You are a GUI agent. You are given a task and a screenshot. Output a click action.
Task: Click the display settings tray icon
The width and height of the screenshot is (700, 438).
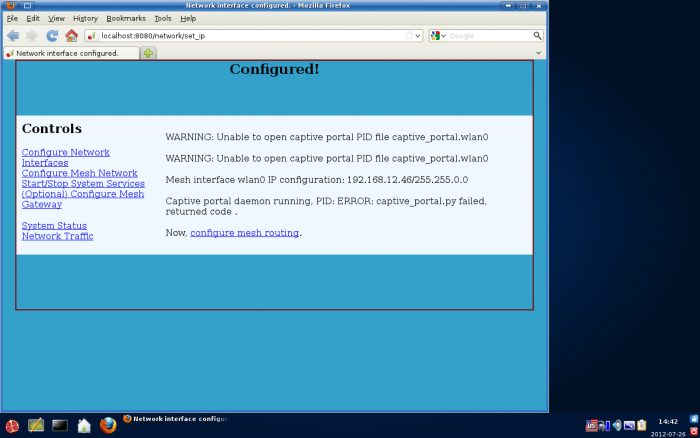[629, 425]
